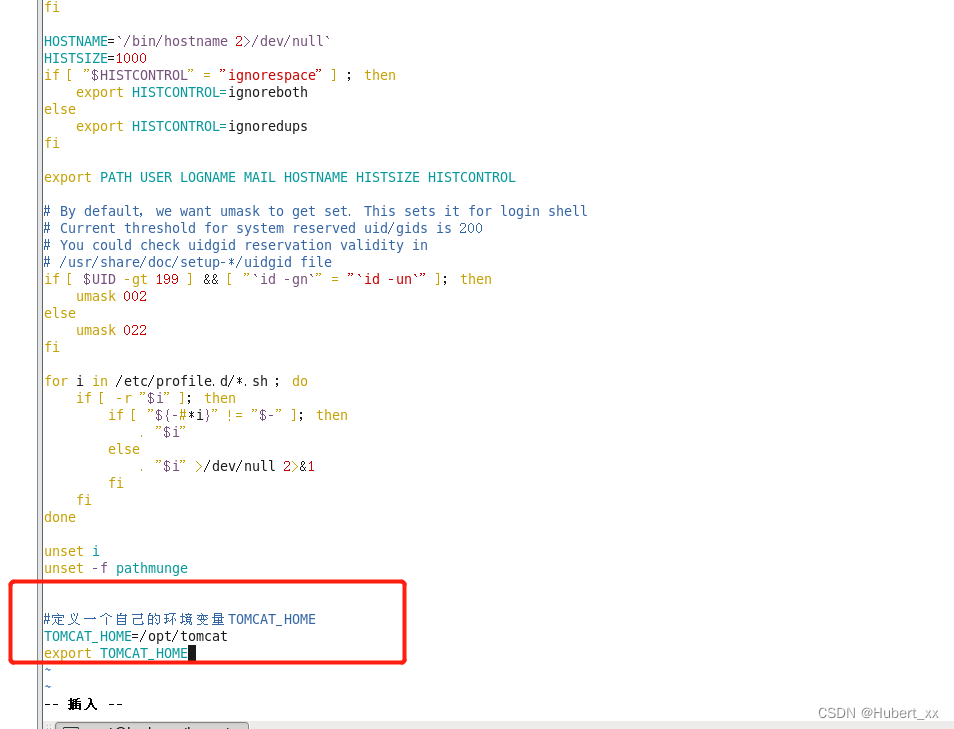Click the "-- 插入 --" insert mode status
The height and width of the screenshot is (729, 954).
coord(83,706)
